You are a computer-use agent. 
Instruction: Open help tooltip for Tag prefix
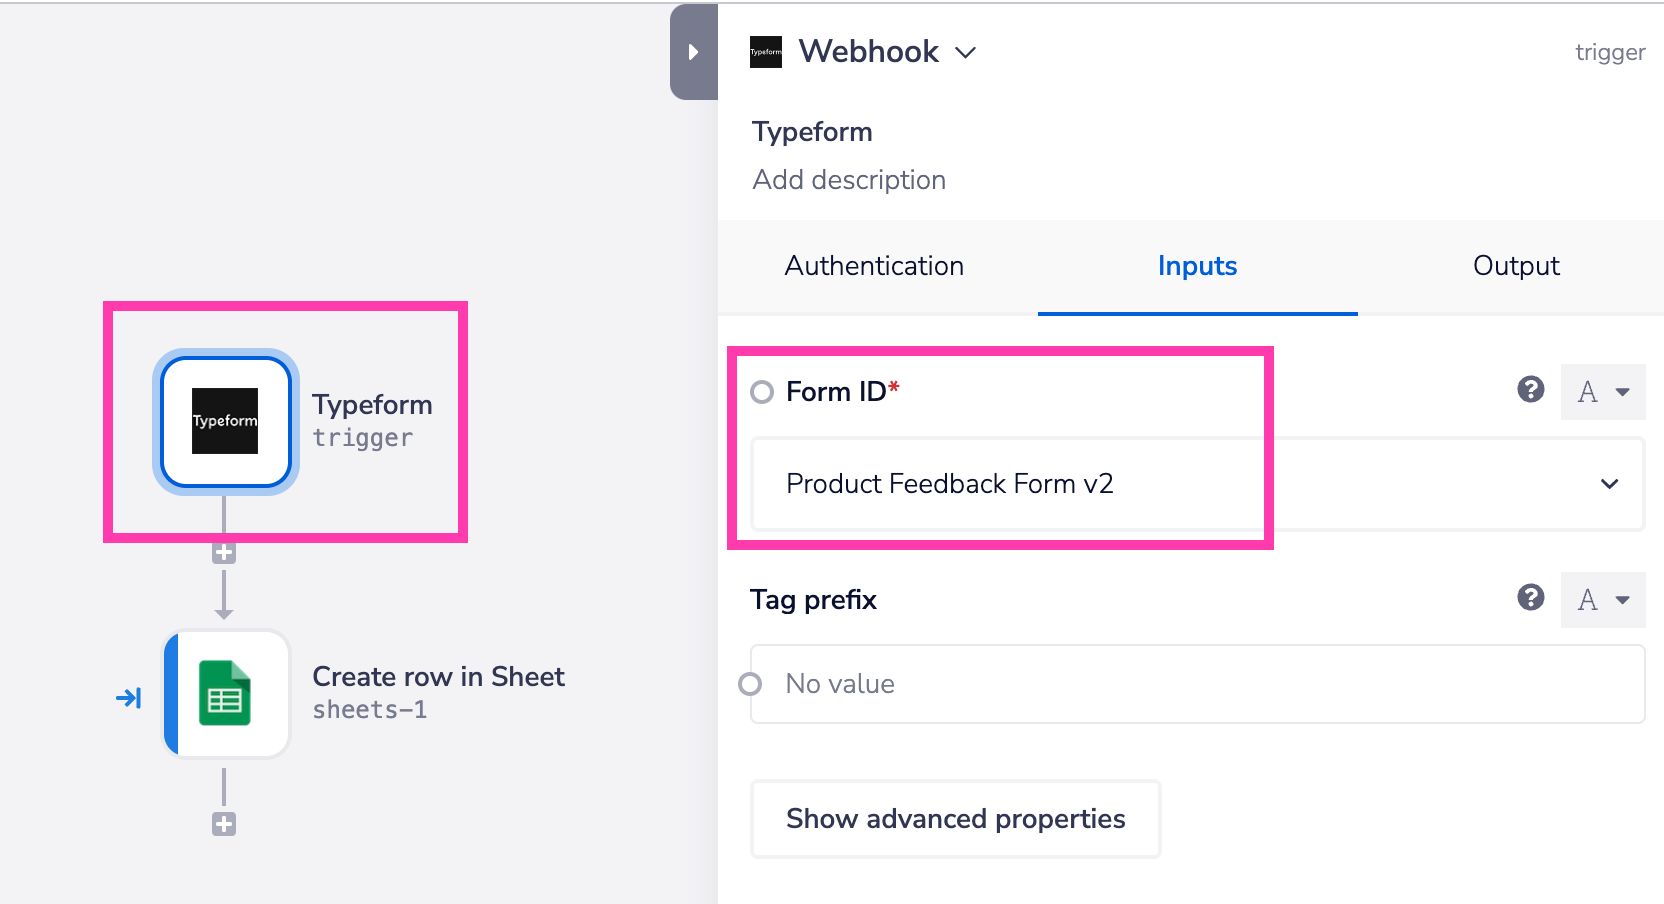pos(1529,599)
